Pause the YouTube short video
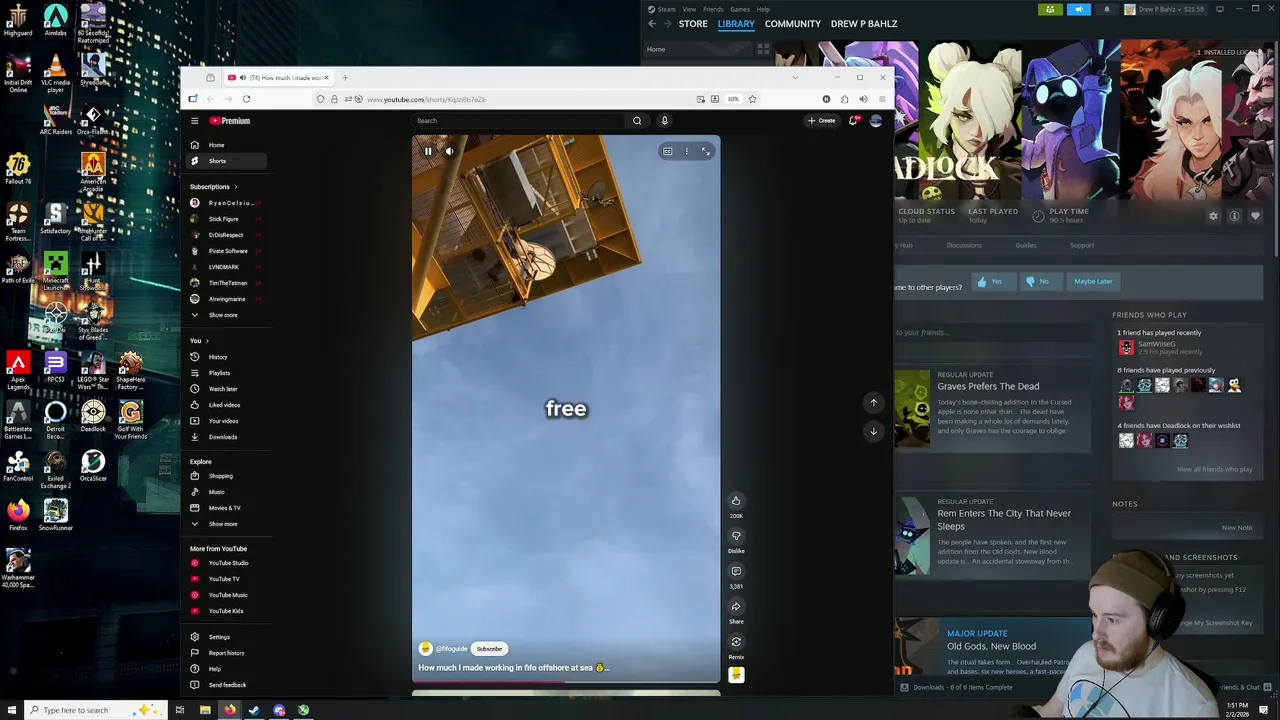The height and width of the screenshot is (720, 1280). (x=428, y=151)
